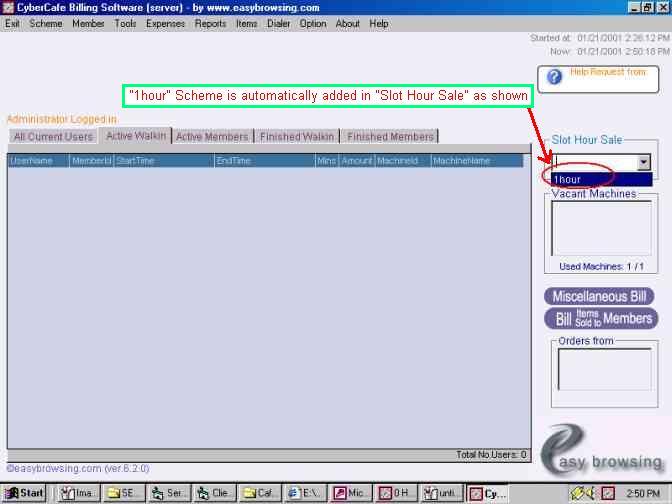Open the Scheme menu

(45, 23)
